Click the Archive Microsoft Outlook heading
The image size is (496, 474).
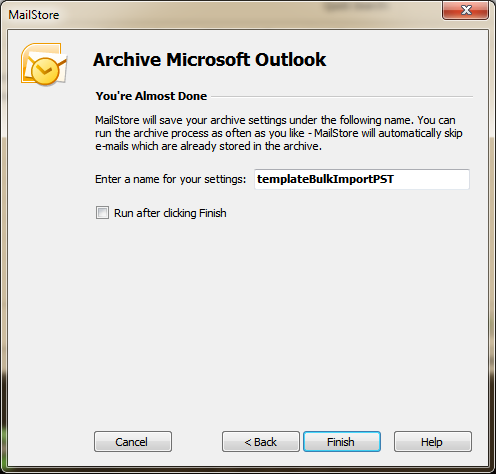210,60
